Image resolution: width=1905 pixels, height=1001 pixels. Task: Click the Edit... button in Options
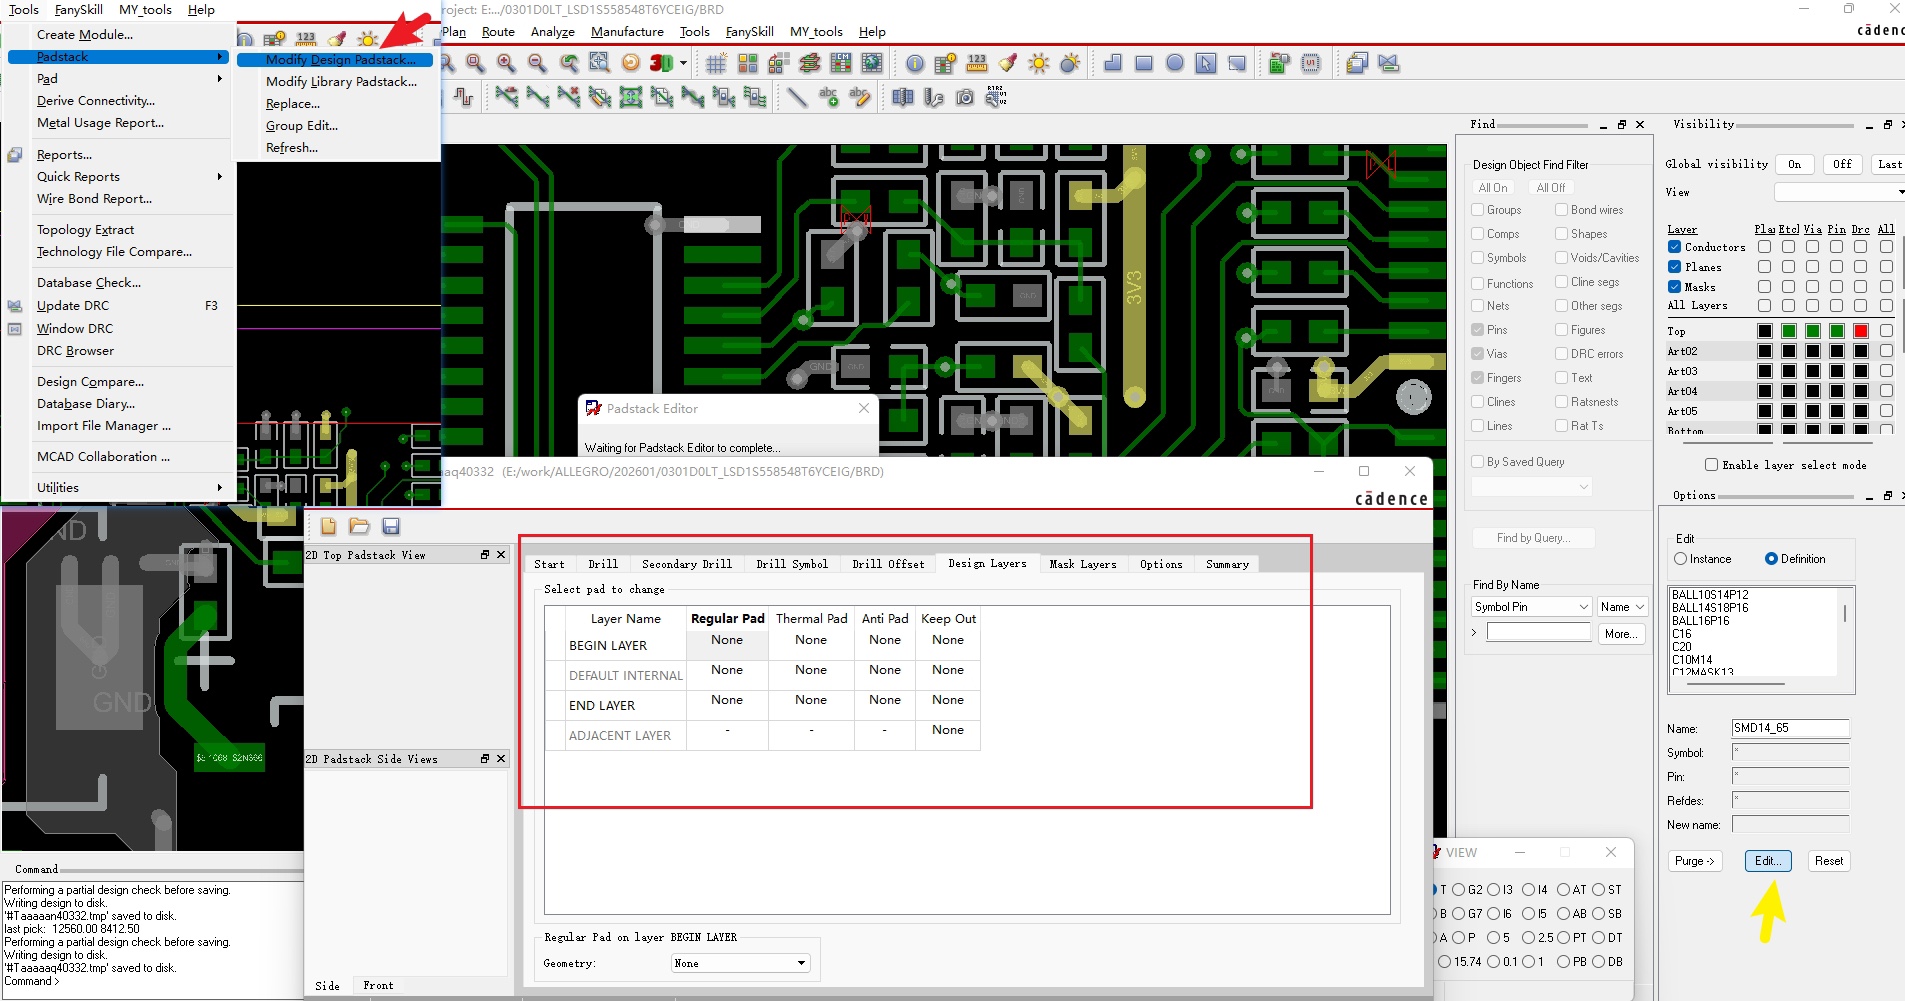pos(1768,861)
